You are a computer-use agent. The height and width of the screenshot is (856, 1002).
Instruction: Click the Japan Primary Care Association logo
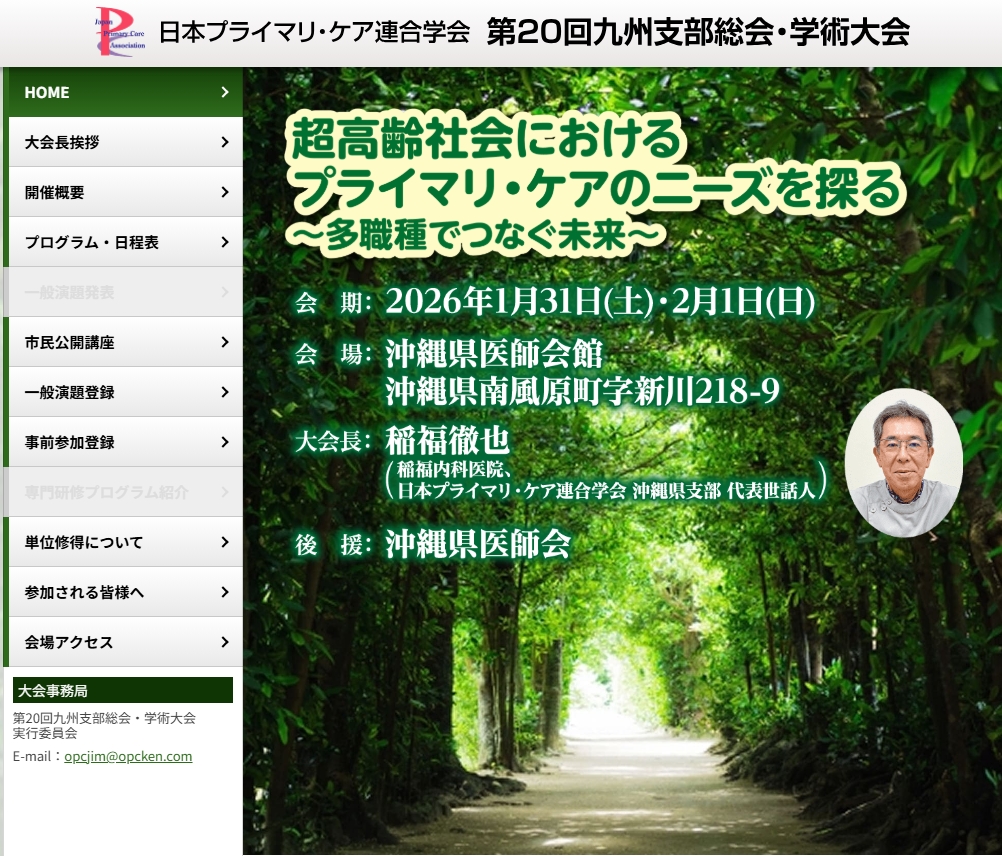click(119, 32)
